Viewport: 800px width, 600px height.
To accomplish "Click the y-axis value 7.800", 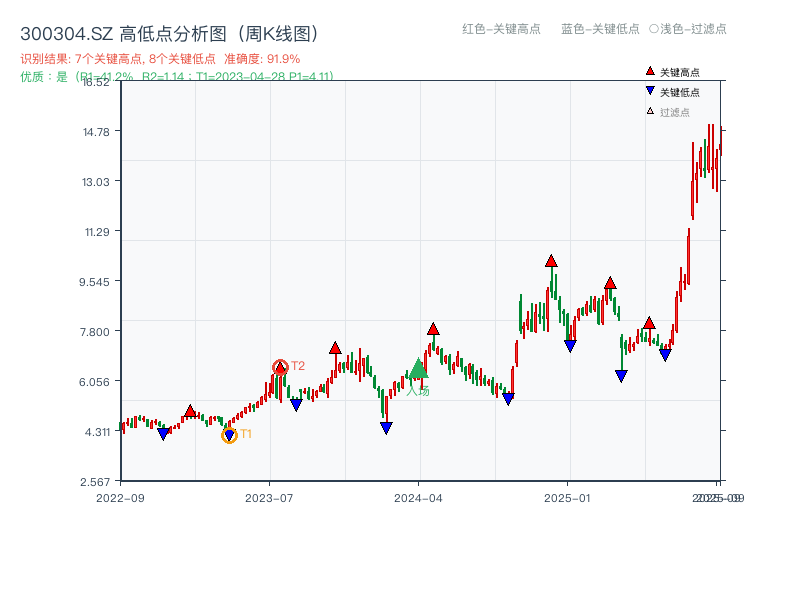I will 94,332.
